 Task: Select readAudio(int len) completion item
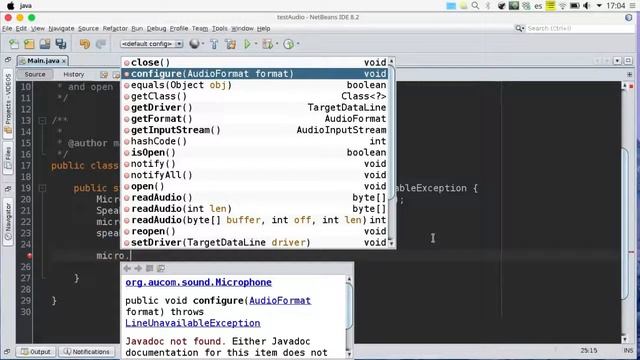(254, 209)
